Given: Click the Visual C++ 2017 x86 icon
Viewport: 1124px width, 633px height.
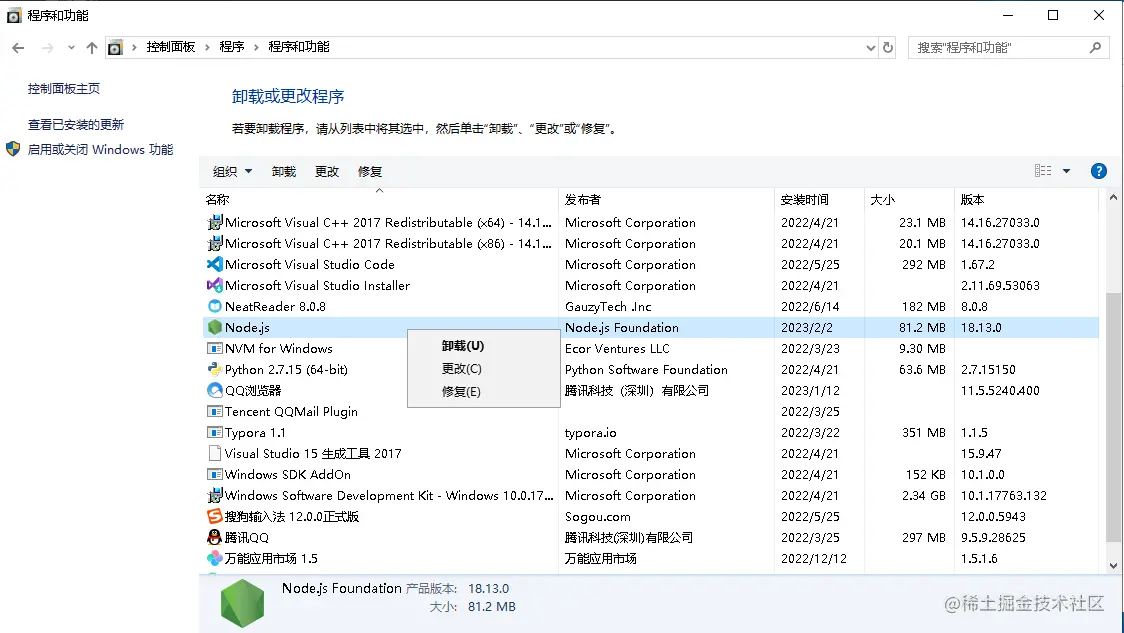Looking at the screenshot, I should 214,244.
